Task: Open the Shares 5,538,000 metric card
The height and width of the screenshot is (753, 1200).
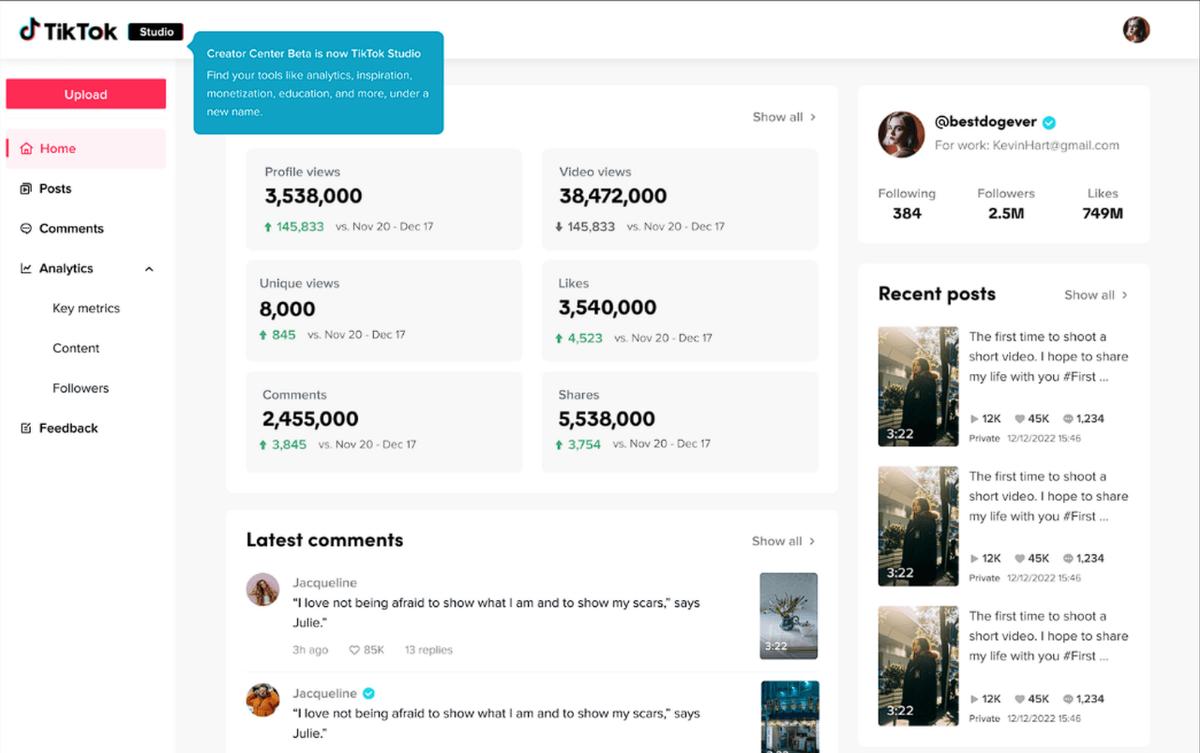Action: pos(680,422)
